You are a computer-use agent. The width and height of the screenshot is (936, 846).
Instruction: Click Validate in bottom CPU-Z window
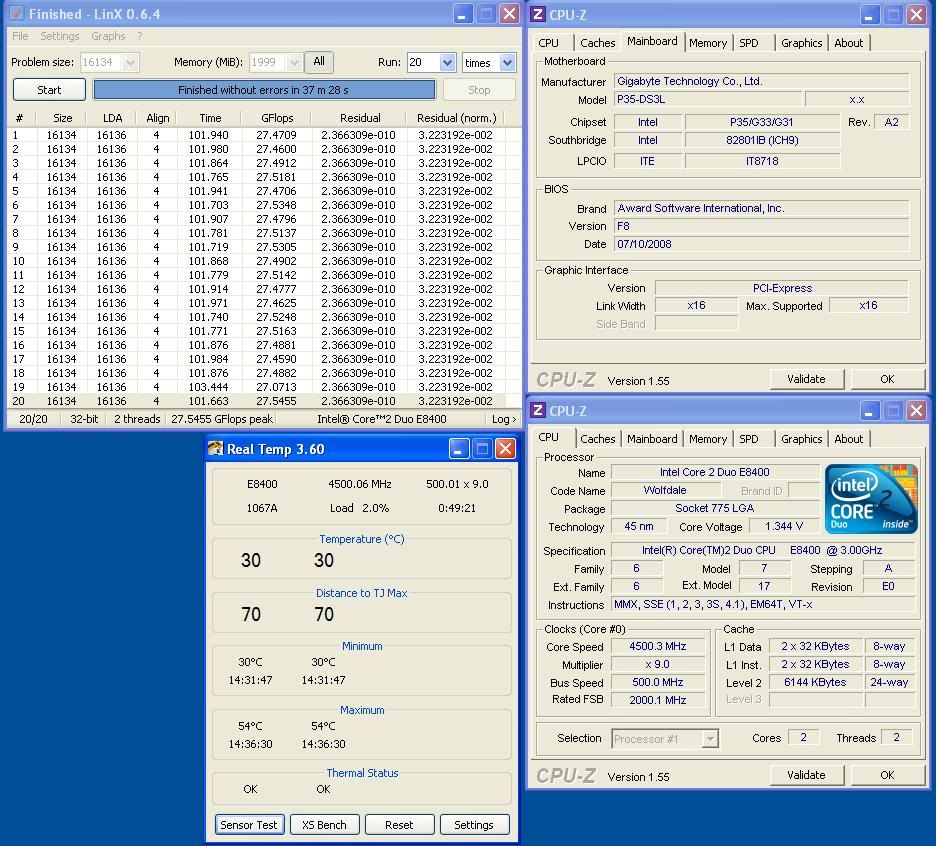(806, 775)
